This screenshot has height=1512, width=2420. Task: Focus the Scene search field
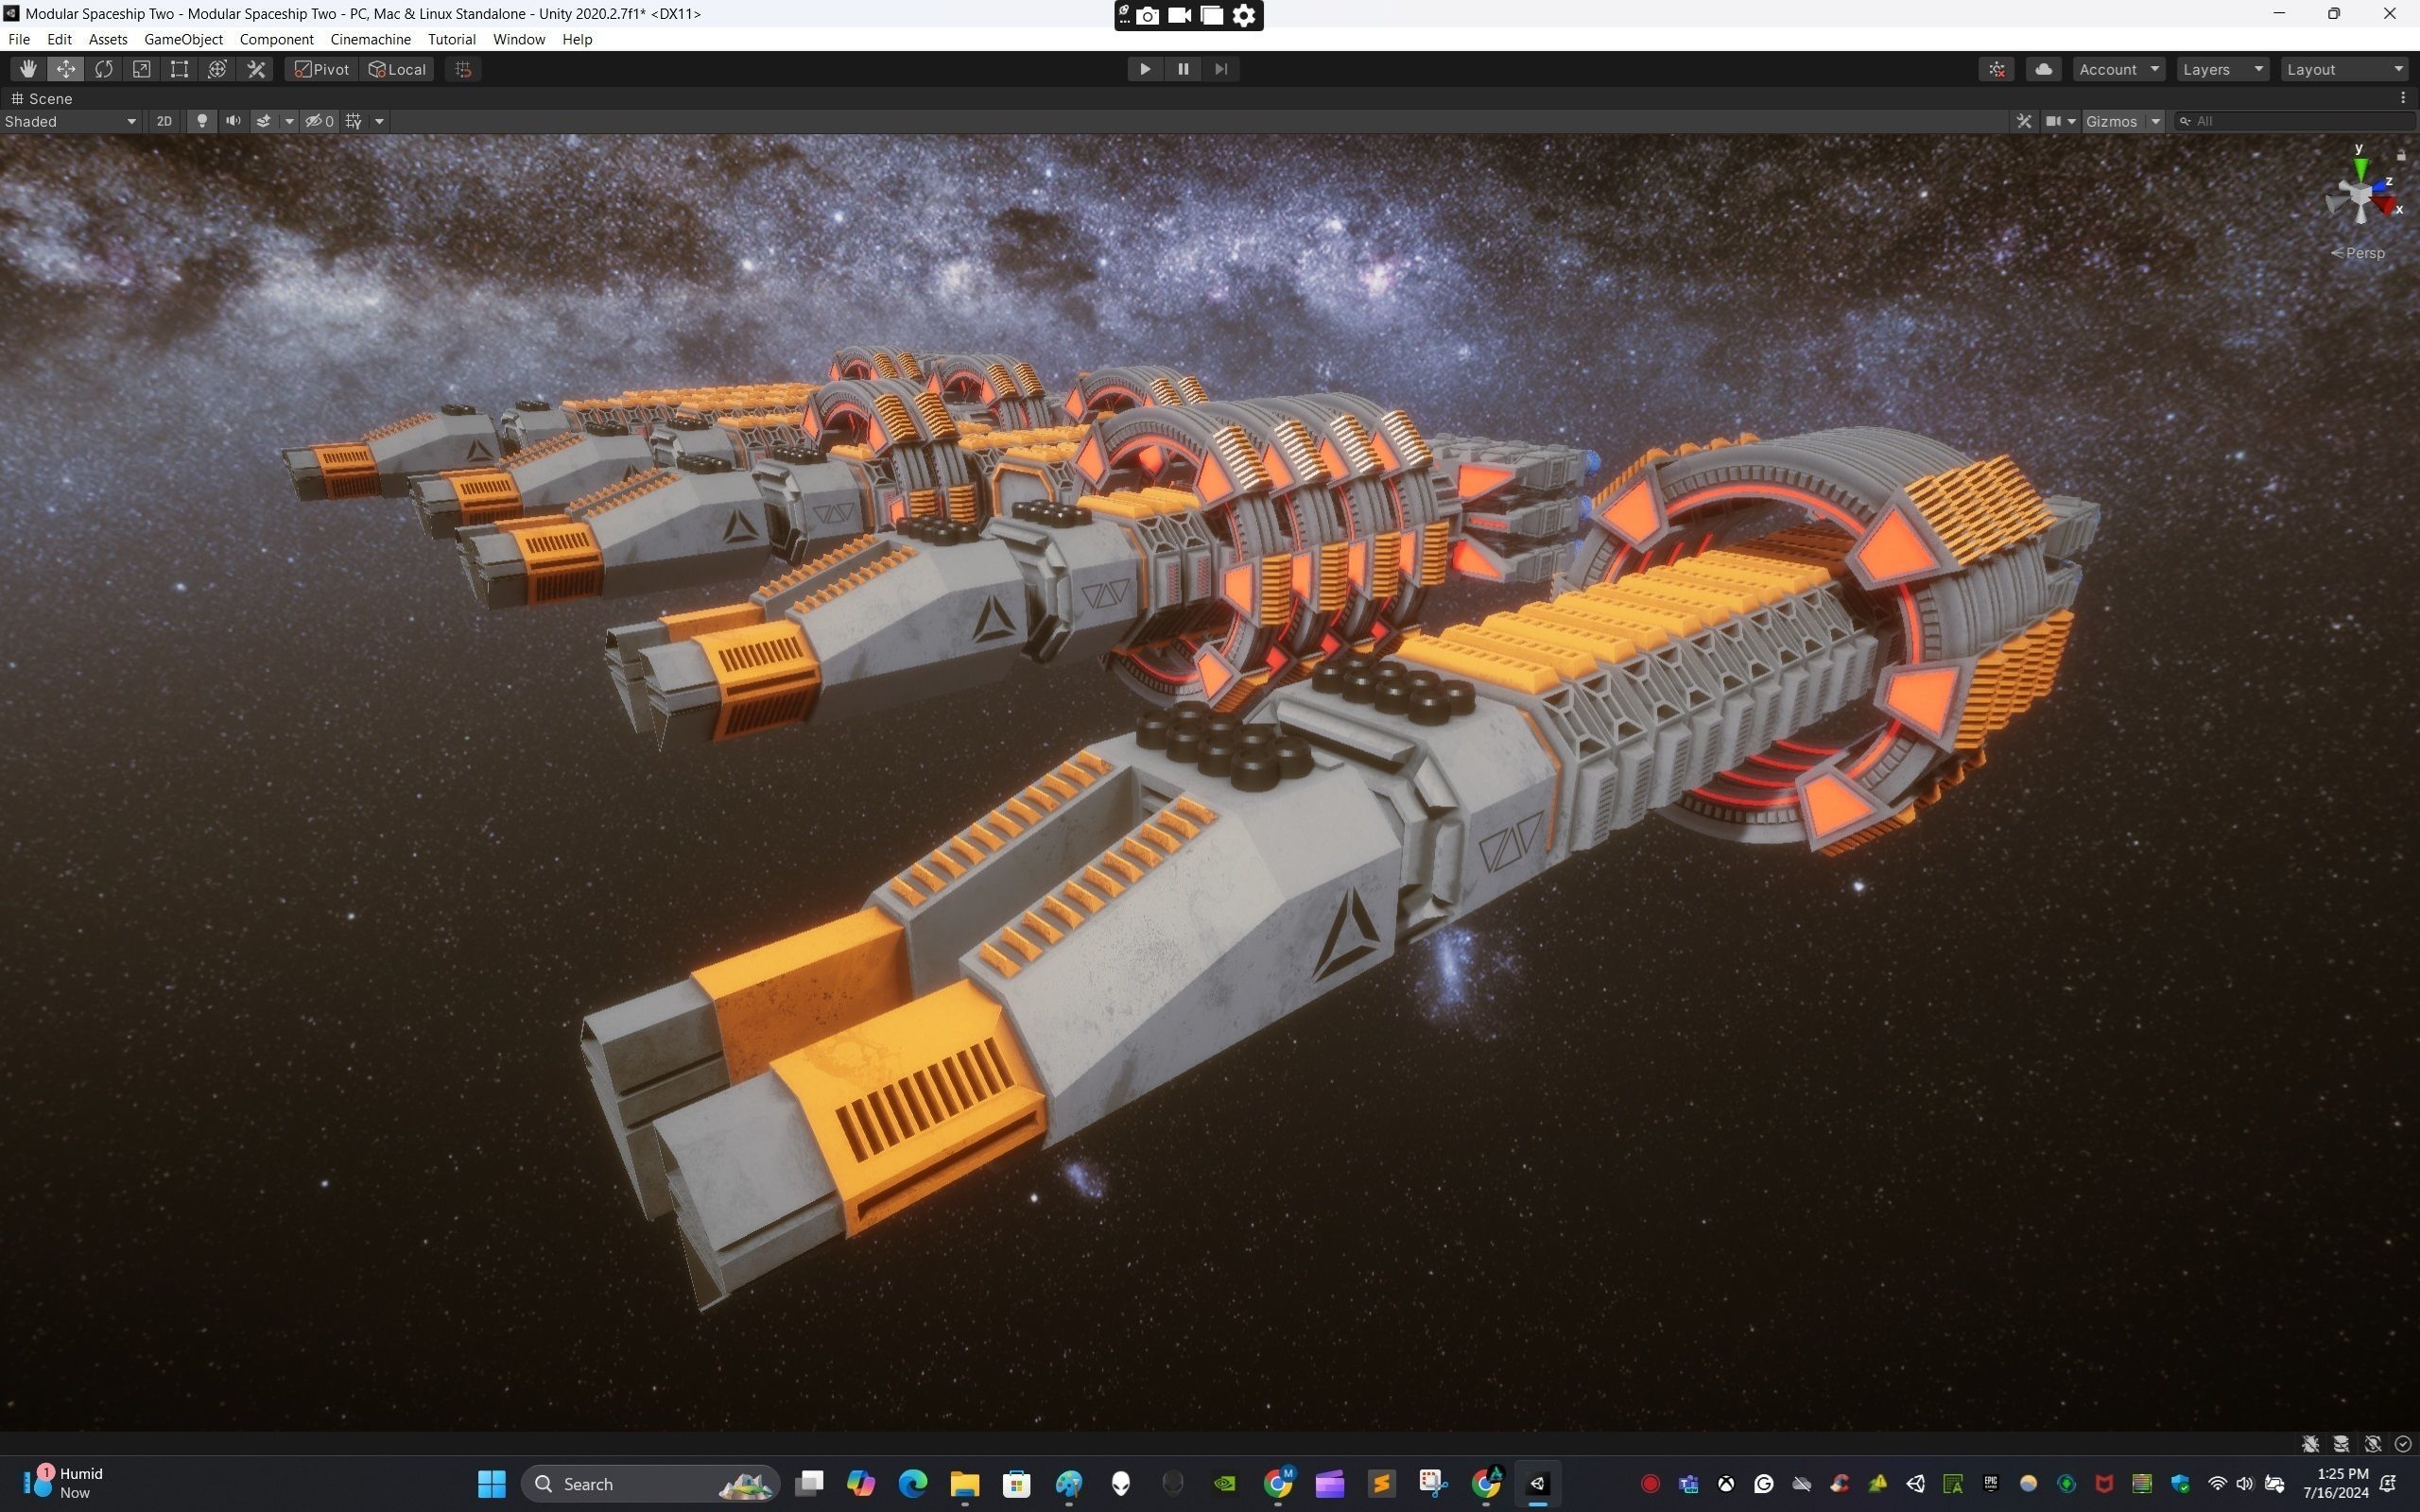[x=2294, y=121]
